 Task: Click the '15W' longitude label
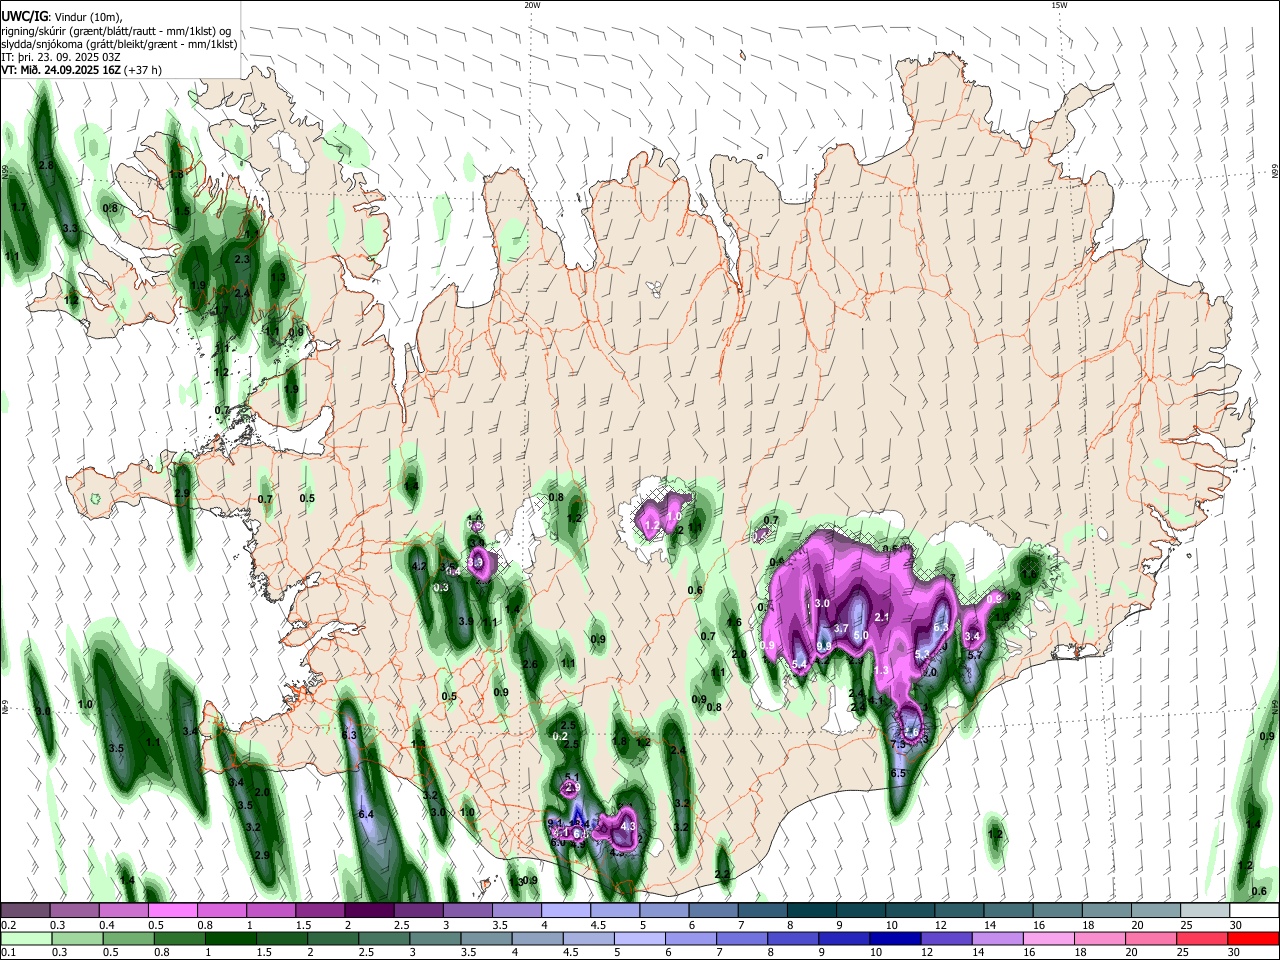[x=1059, y=5]
